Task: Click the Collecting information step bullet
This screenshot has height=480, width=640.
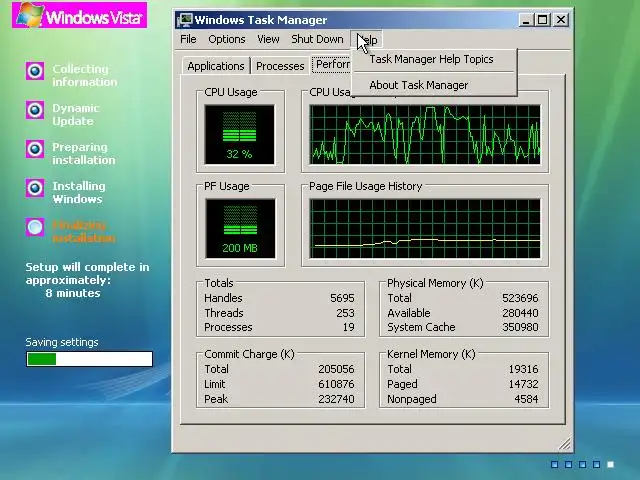Action: [35, 71]
